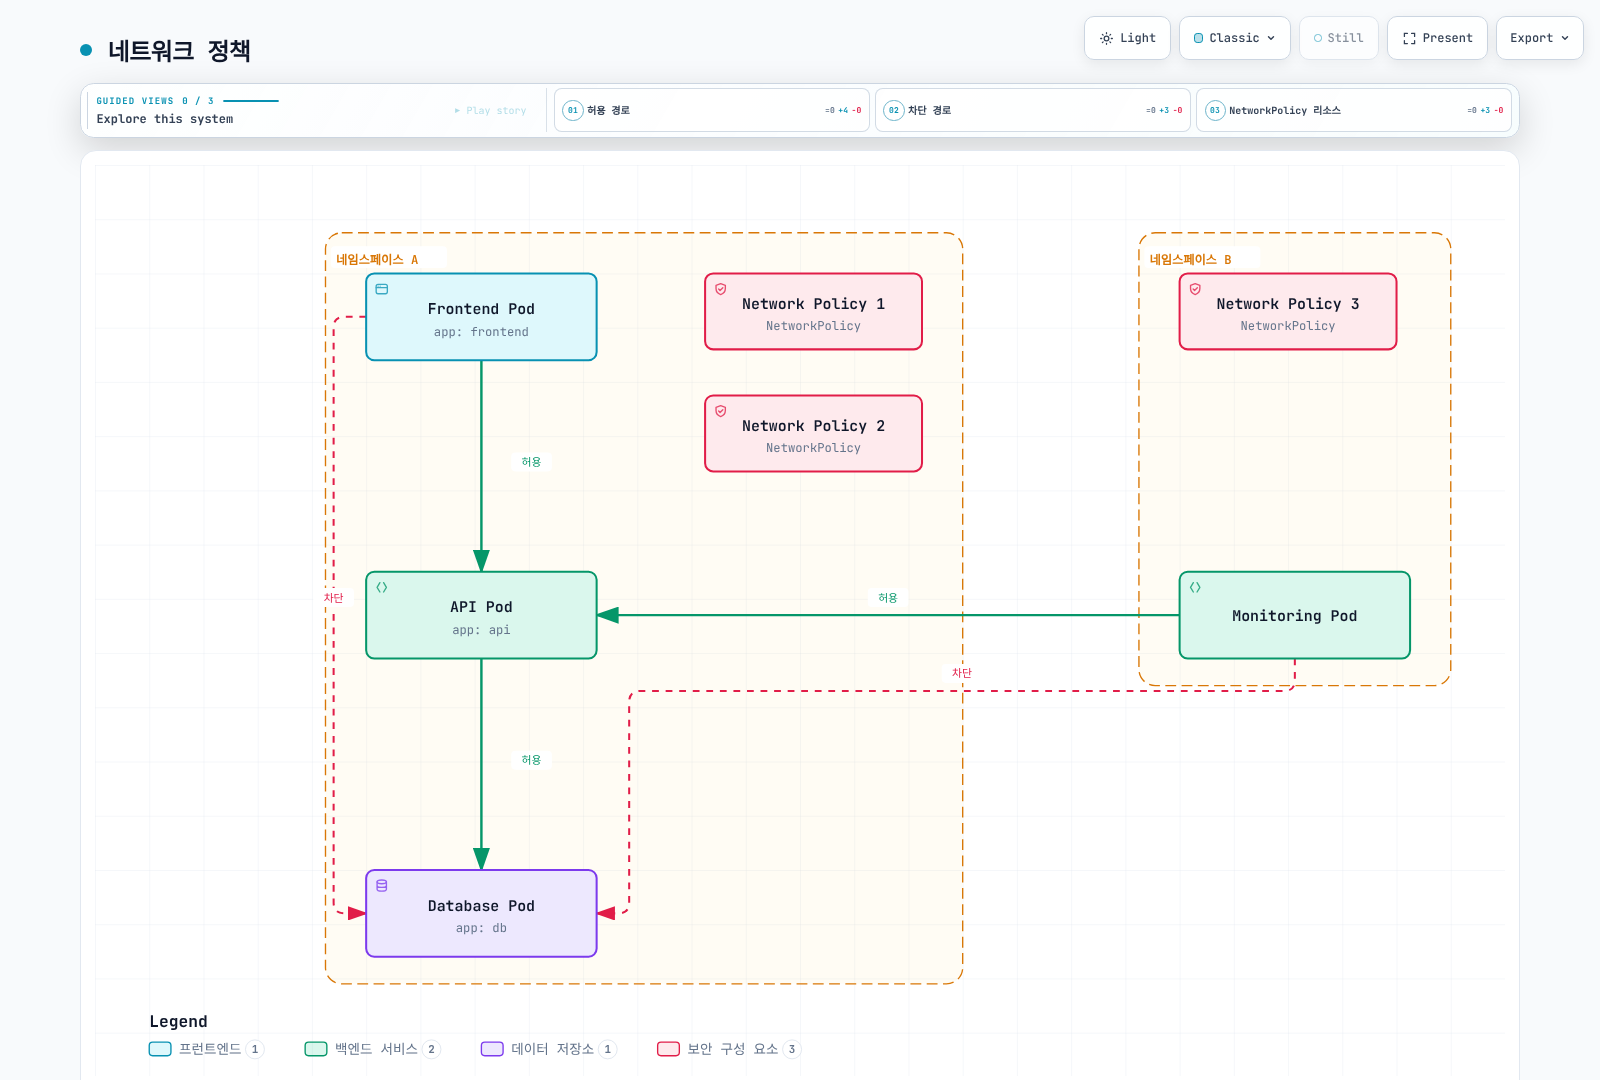Toggle the 보안 구성 요소 legend filter
1600x1080 pixels.
coord(729,1049)
